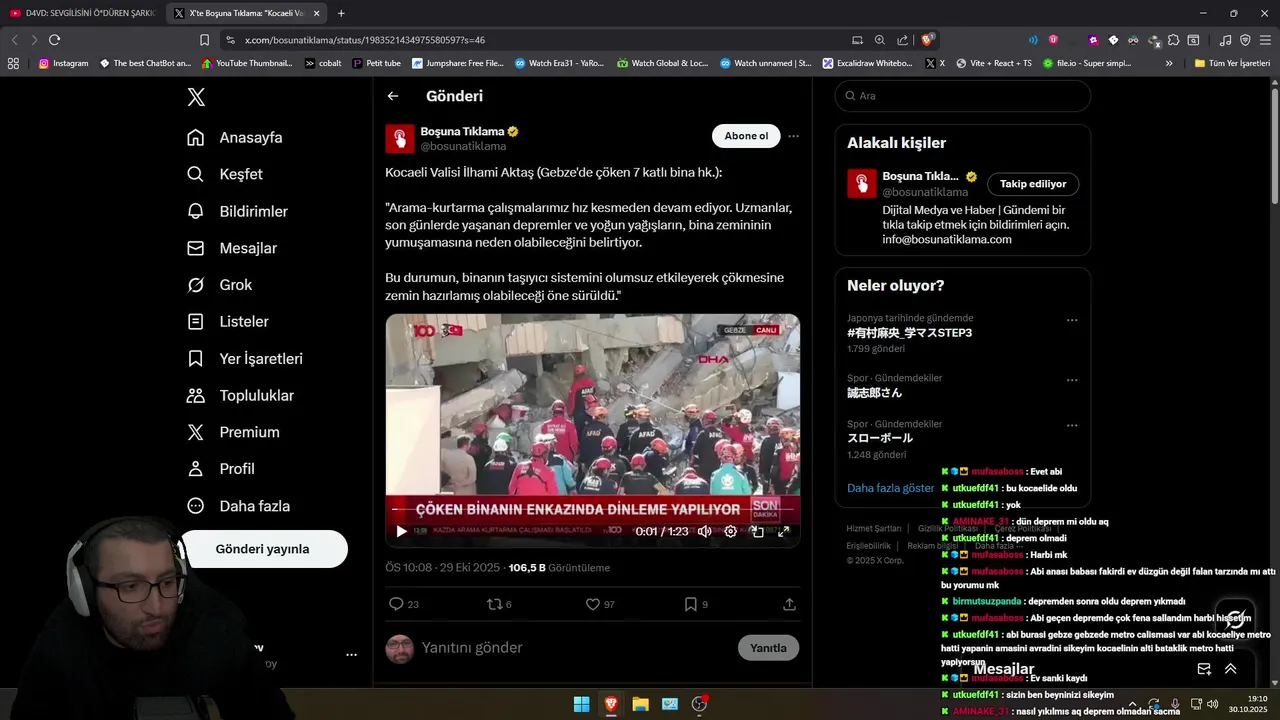Open post options three-dot menu
1280x720 pixels.
coord(793,136)
